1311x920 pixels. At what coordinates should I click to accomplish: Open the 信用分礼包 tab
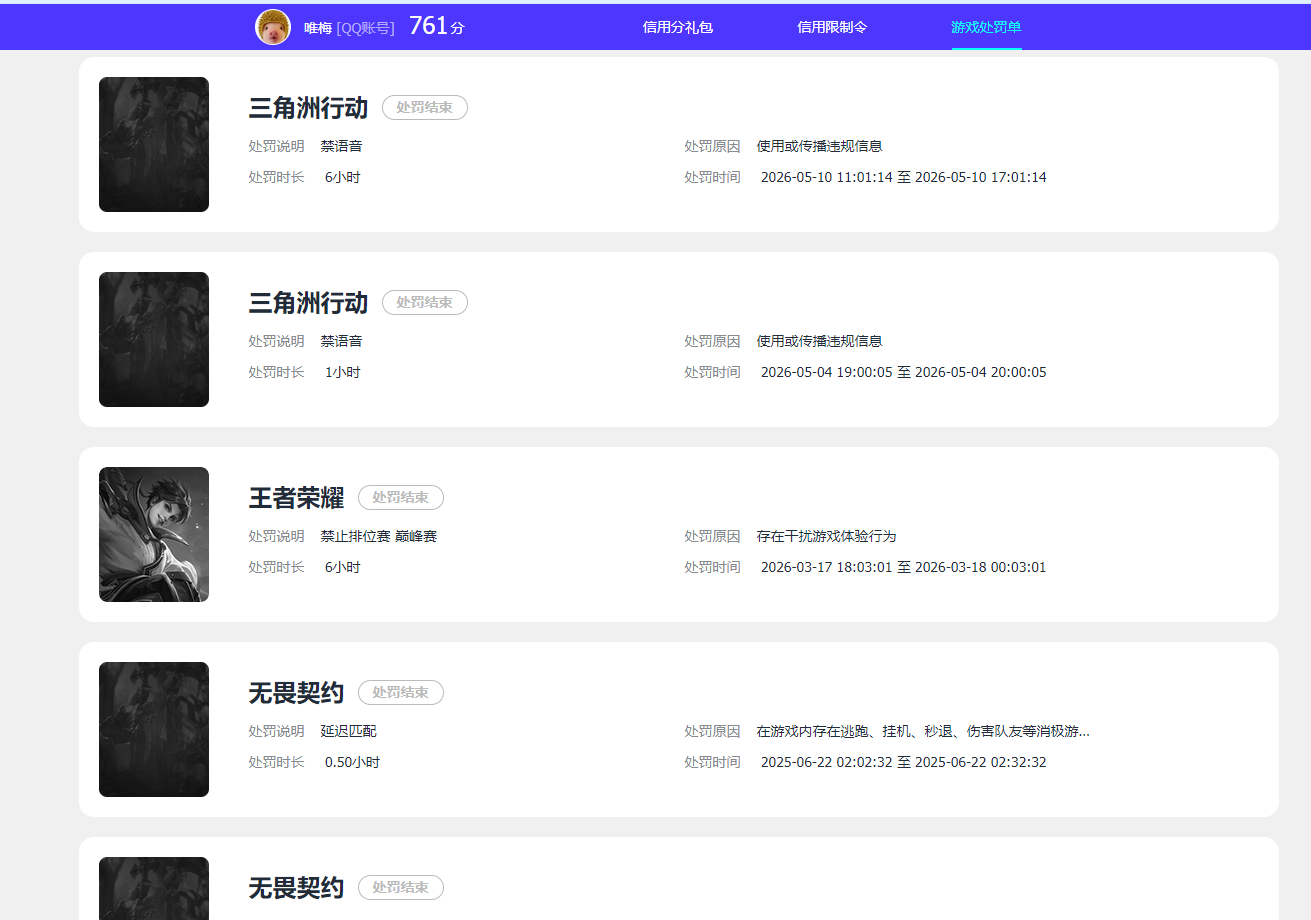(678, 27)
